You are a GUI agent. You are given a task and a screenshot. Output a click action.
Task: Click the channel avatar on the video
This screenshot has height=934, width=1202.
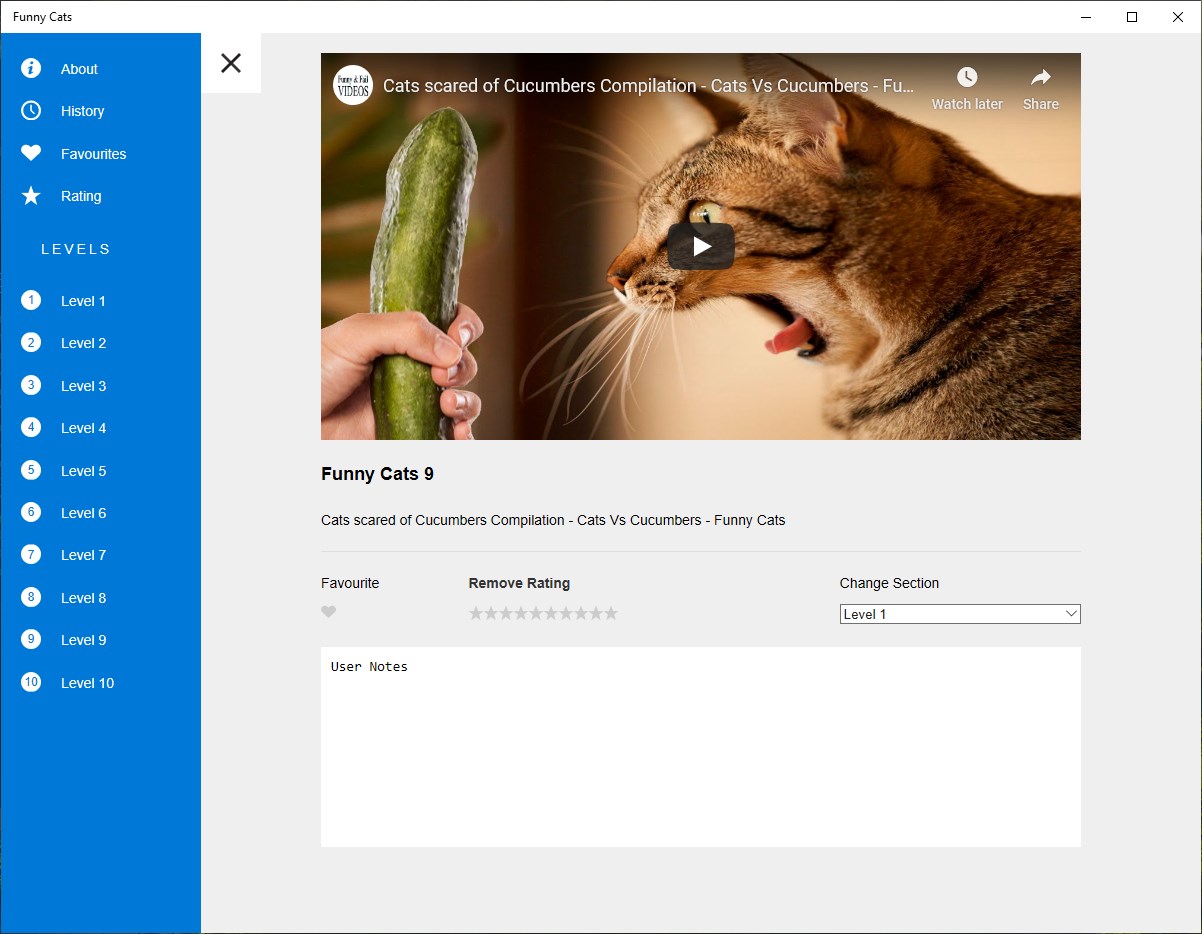pyautogui.click(x=352, y=85)
